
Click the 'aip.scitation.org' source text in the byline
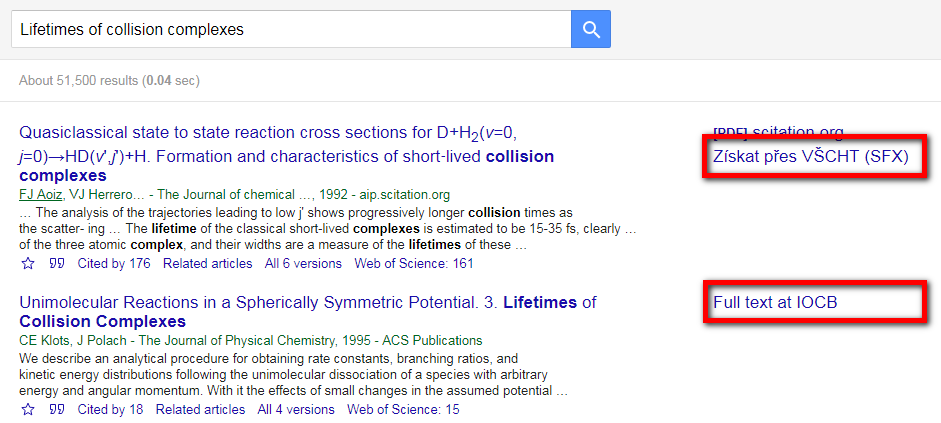click(x=404, y=194)
